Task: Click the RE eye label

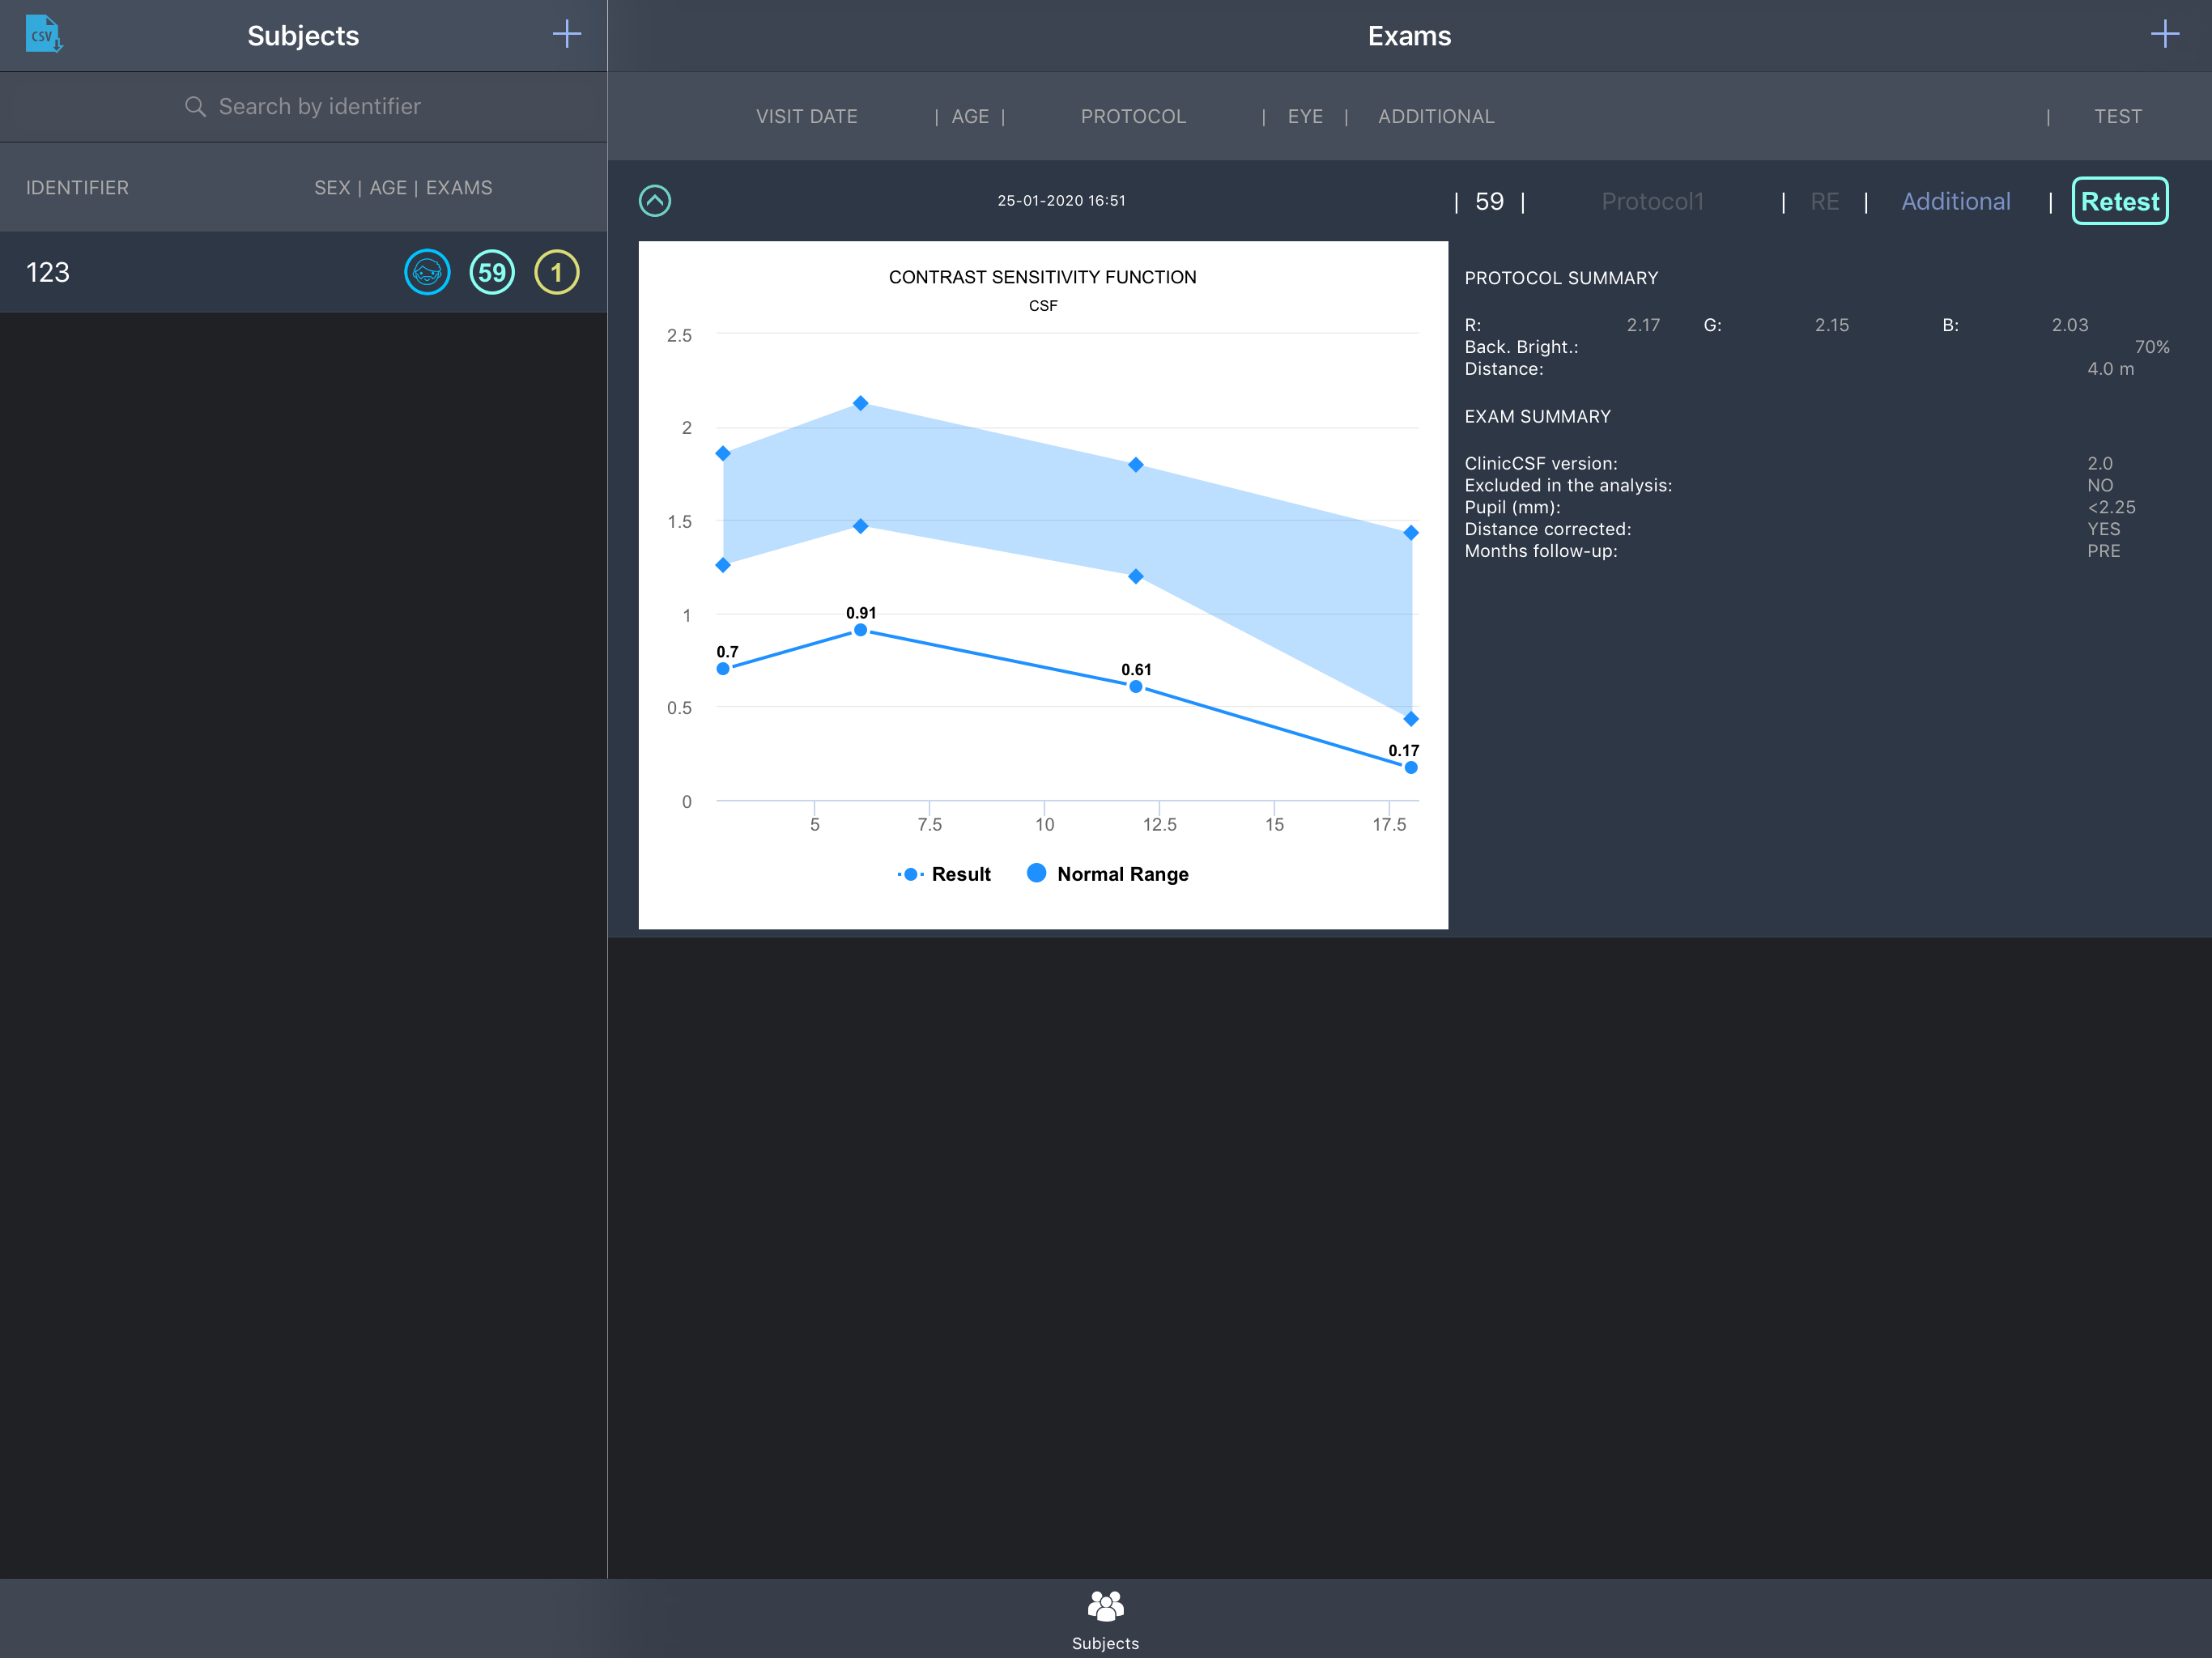Action: (1824, 201)
